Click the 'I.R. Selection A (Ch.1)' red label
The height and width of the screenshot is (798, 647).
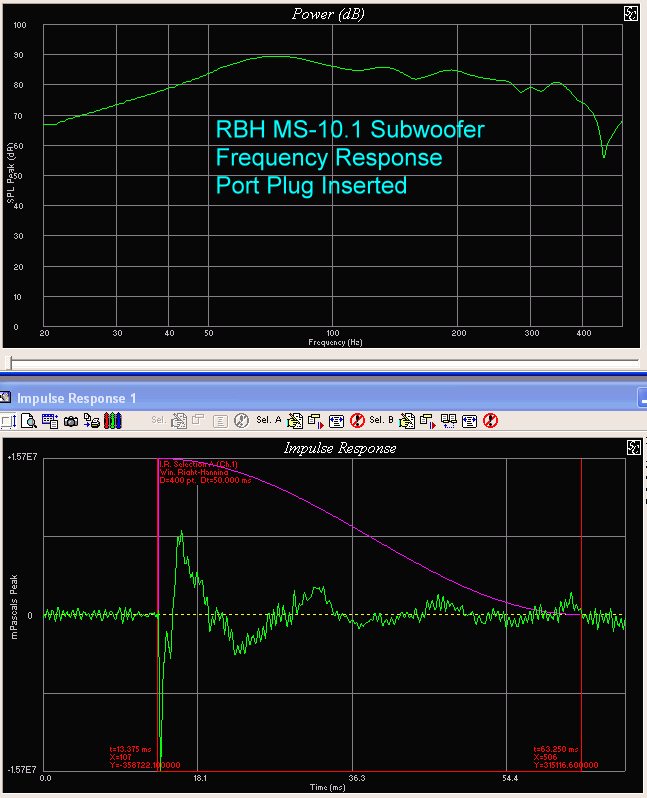198,464
